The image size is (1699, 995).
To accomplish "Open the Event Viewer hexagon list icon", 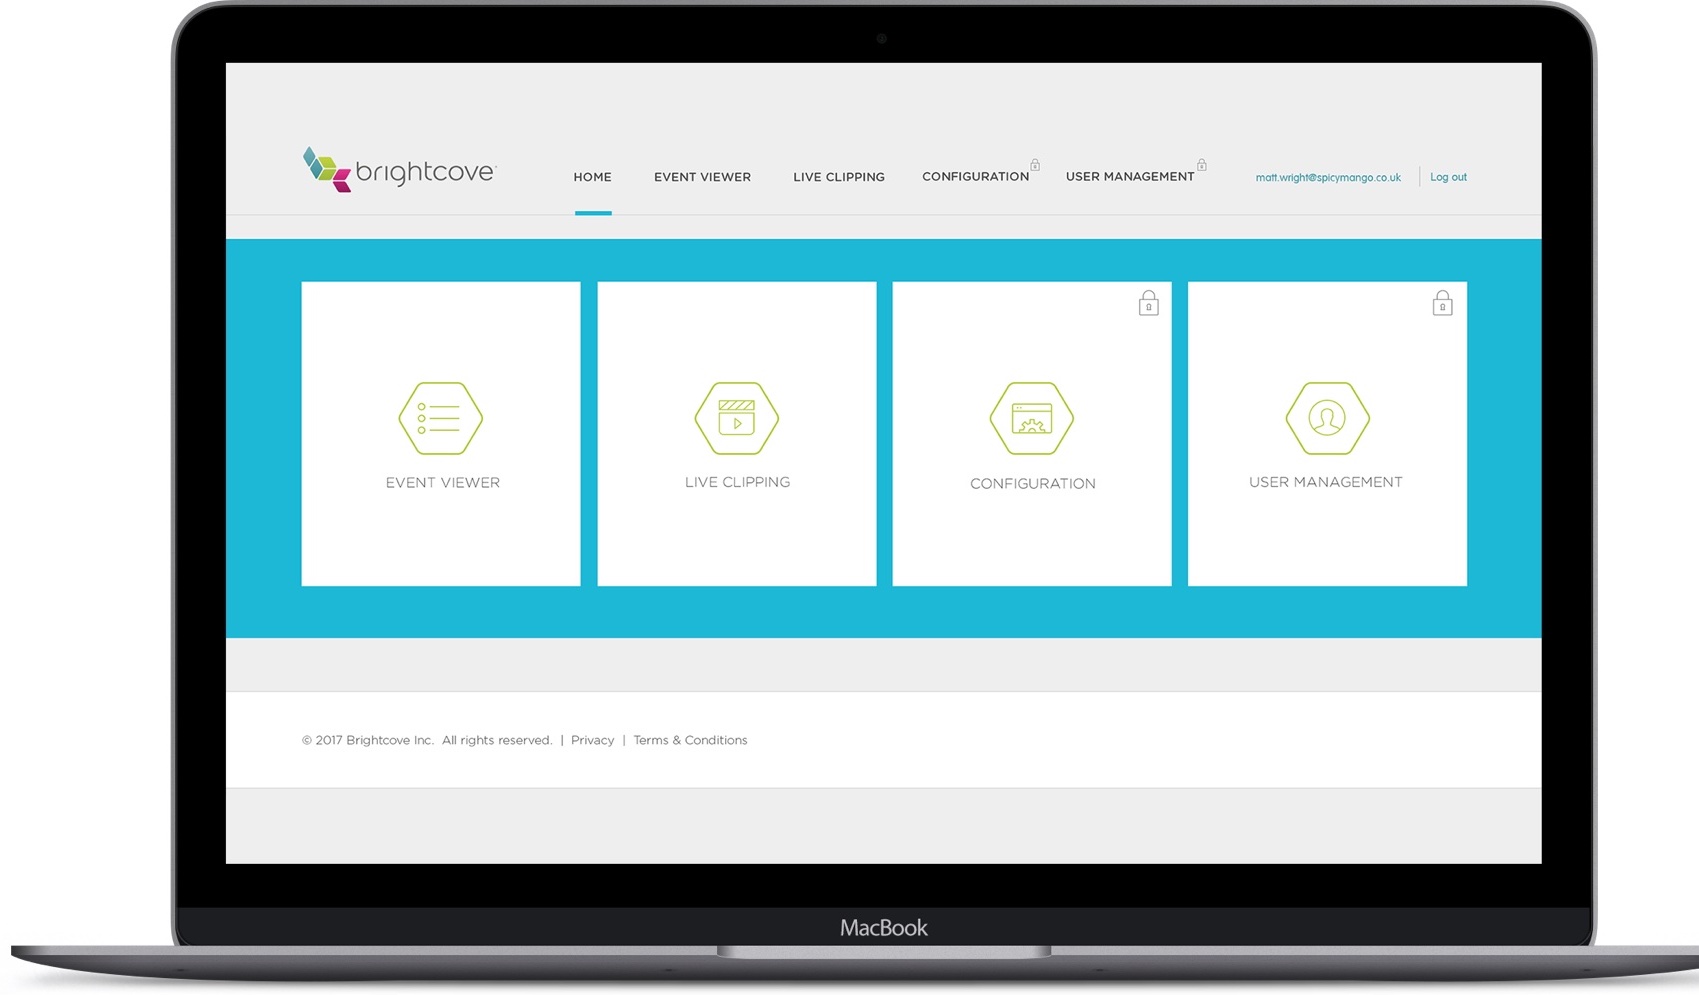I will tap(440, 418).
